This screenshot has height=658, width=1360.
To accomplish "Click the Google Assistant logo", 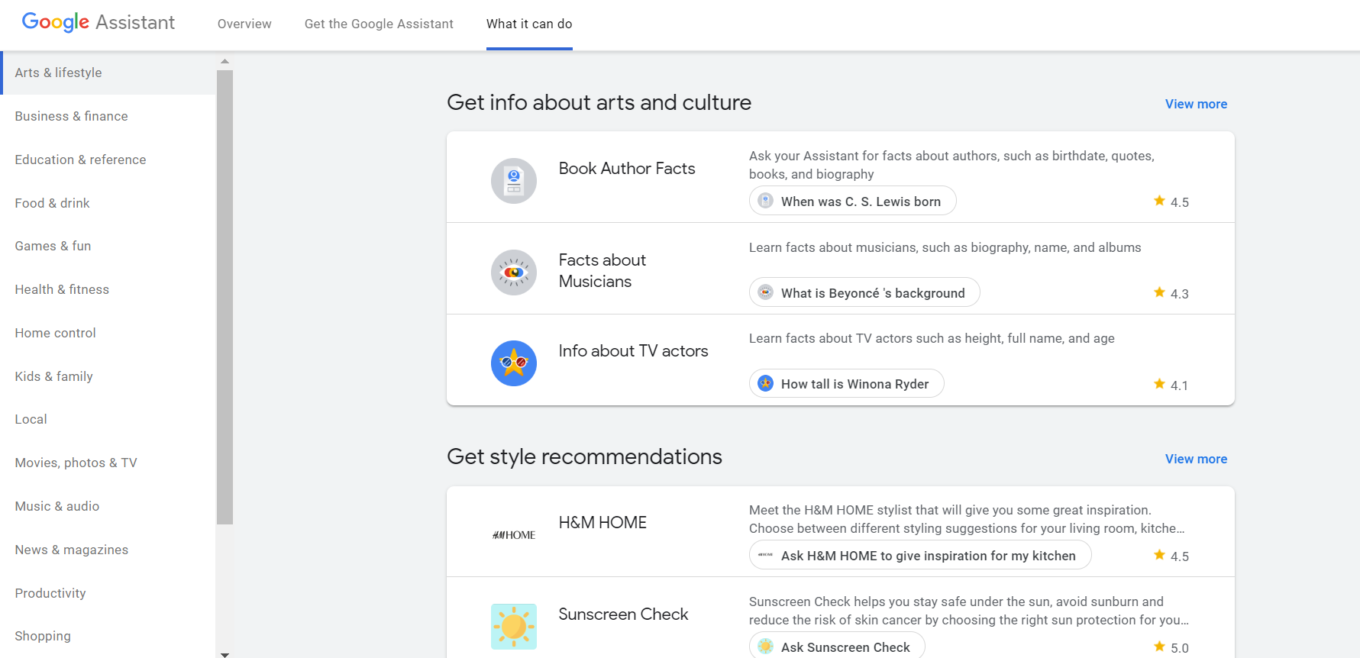I will coord(98,22).
